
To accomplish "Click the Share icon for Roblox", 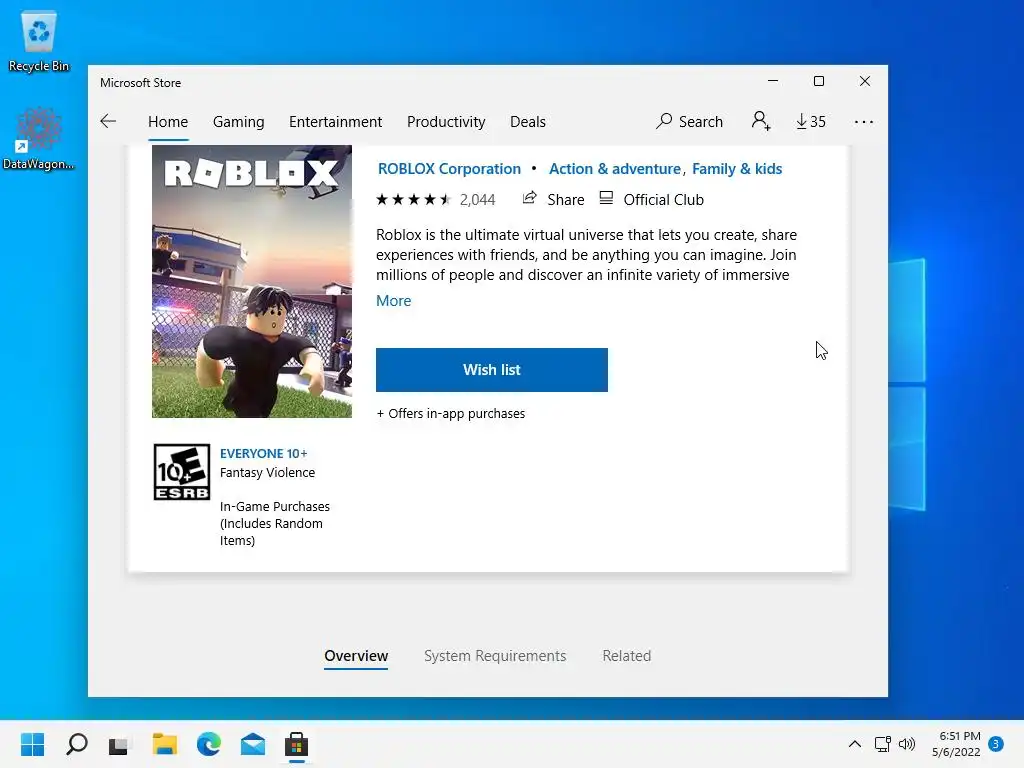I will click(x=530, y=199).
